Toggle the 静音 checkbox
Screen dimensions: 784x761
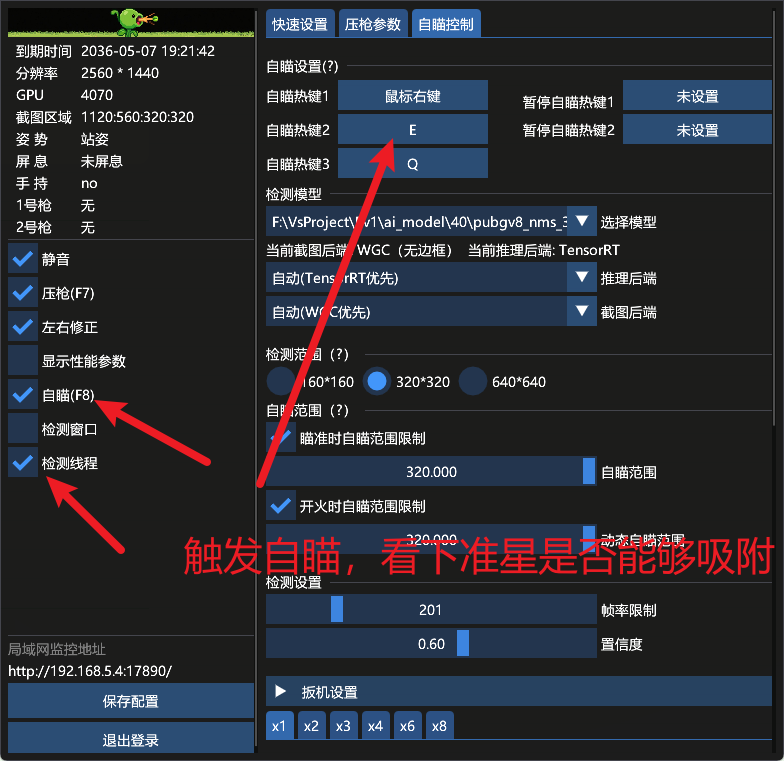(22, 258)
